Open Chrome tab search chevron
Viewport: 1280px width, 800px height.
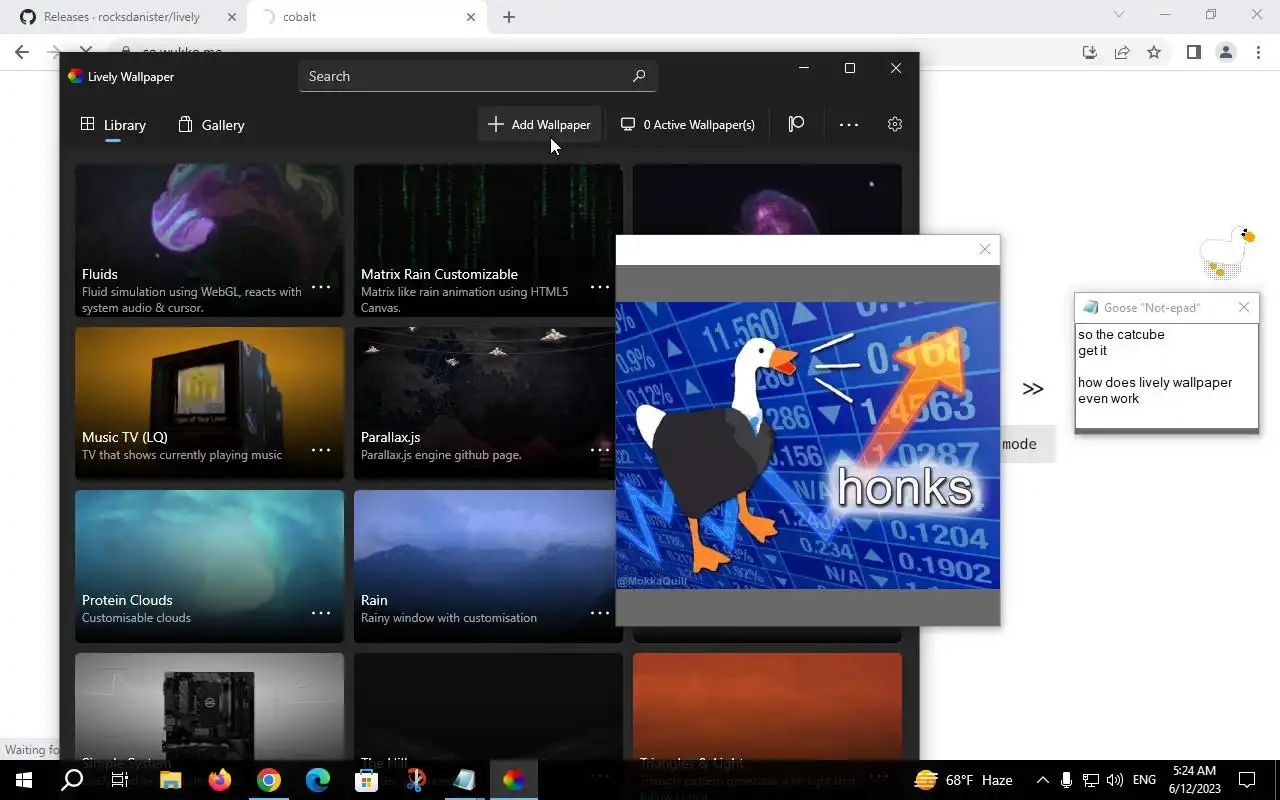click(1119, 15)
